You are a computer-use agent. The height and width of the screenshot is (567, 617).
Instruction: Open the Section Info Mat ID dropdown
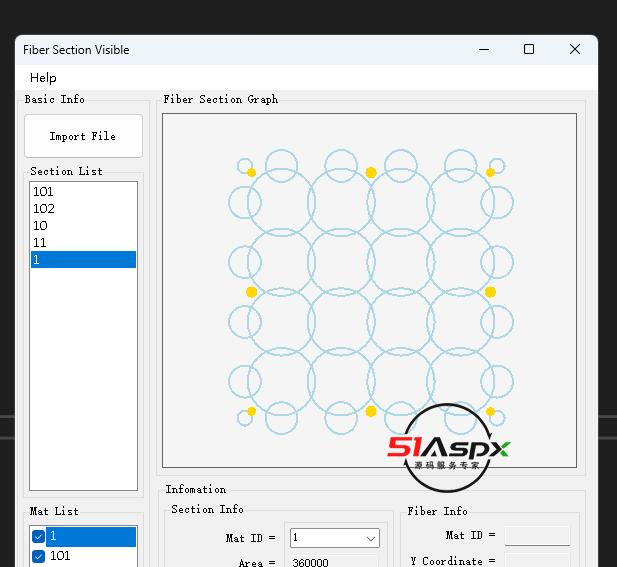(334, 538)
